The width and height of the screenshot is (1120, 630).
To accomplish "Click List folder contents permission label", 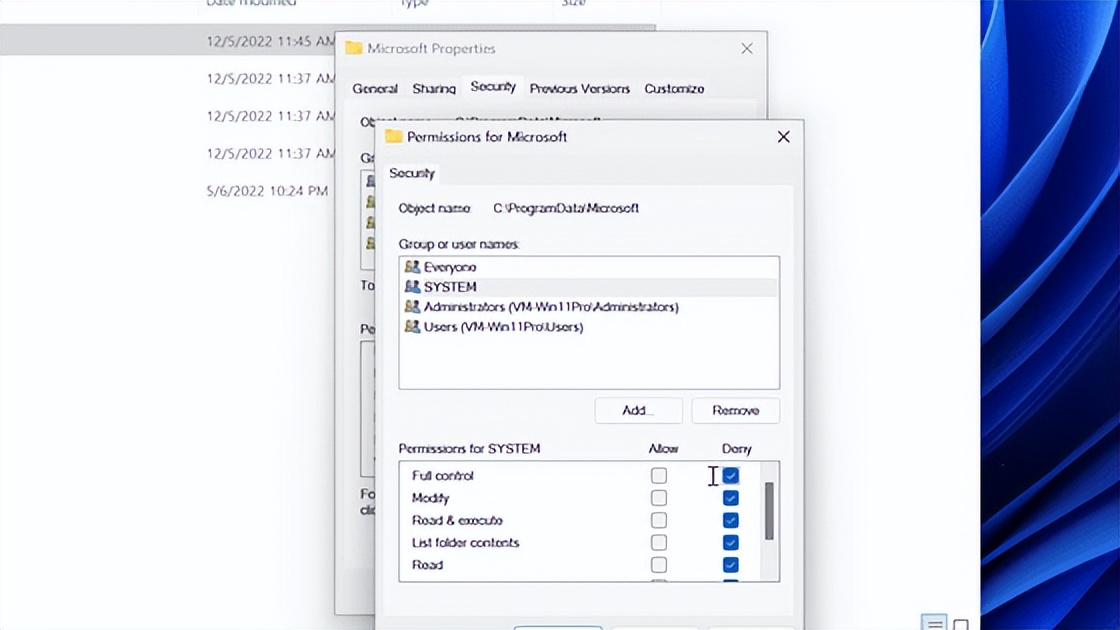I will click(465, 542).
